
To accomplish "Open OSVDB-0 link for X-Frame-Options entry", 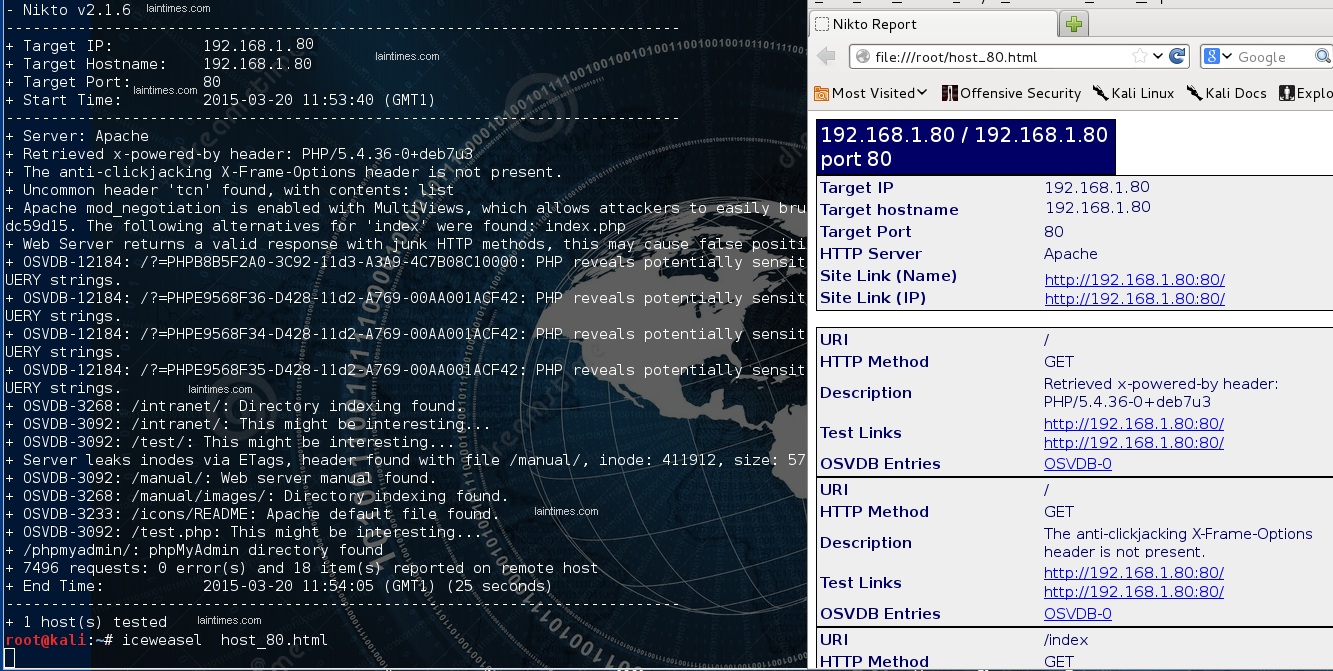I will coord(1077,614).
